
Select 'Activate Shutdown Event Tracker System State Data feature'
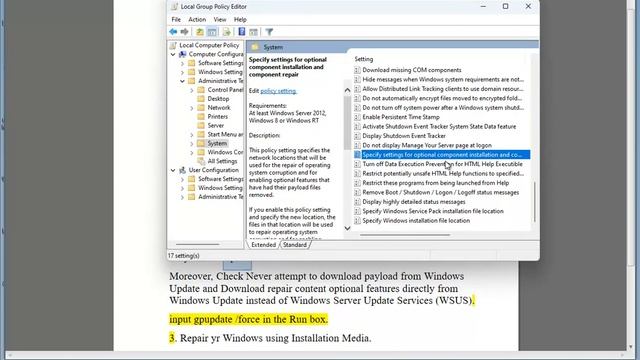click(439, 127)
